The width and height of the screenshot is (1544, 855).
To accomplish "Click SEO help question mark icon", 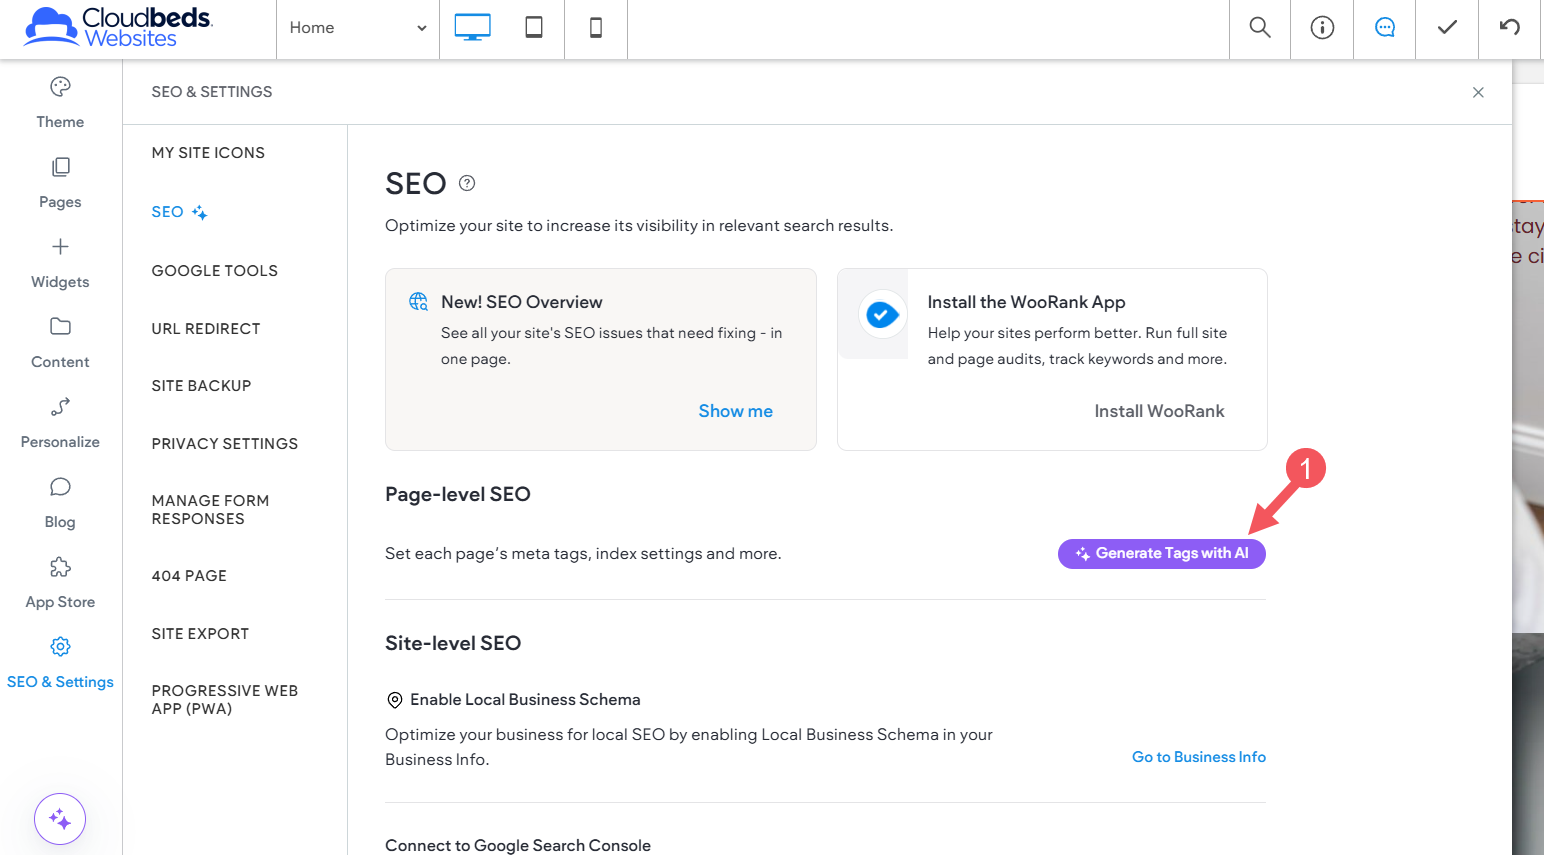I will (467, 183).
